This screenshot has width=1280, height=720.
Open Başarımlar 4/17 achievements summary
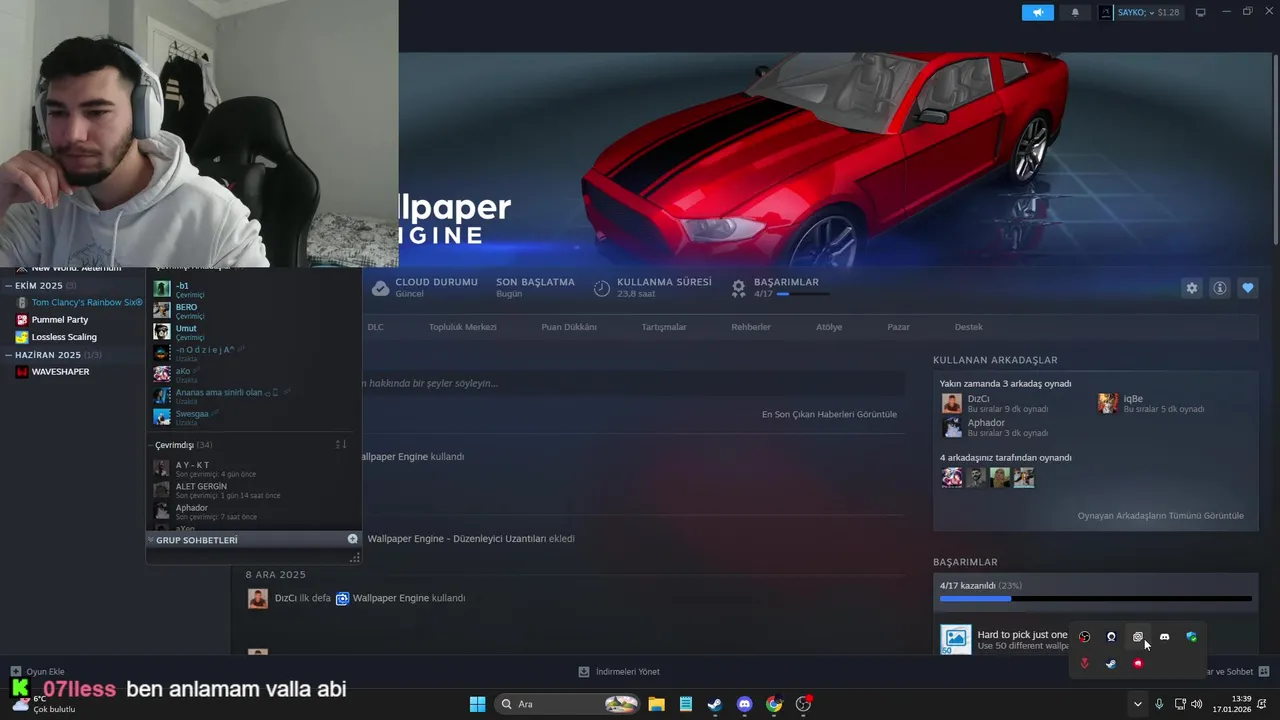click(781, 288)
